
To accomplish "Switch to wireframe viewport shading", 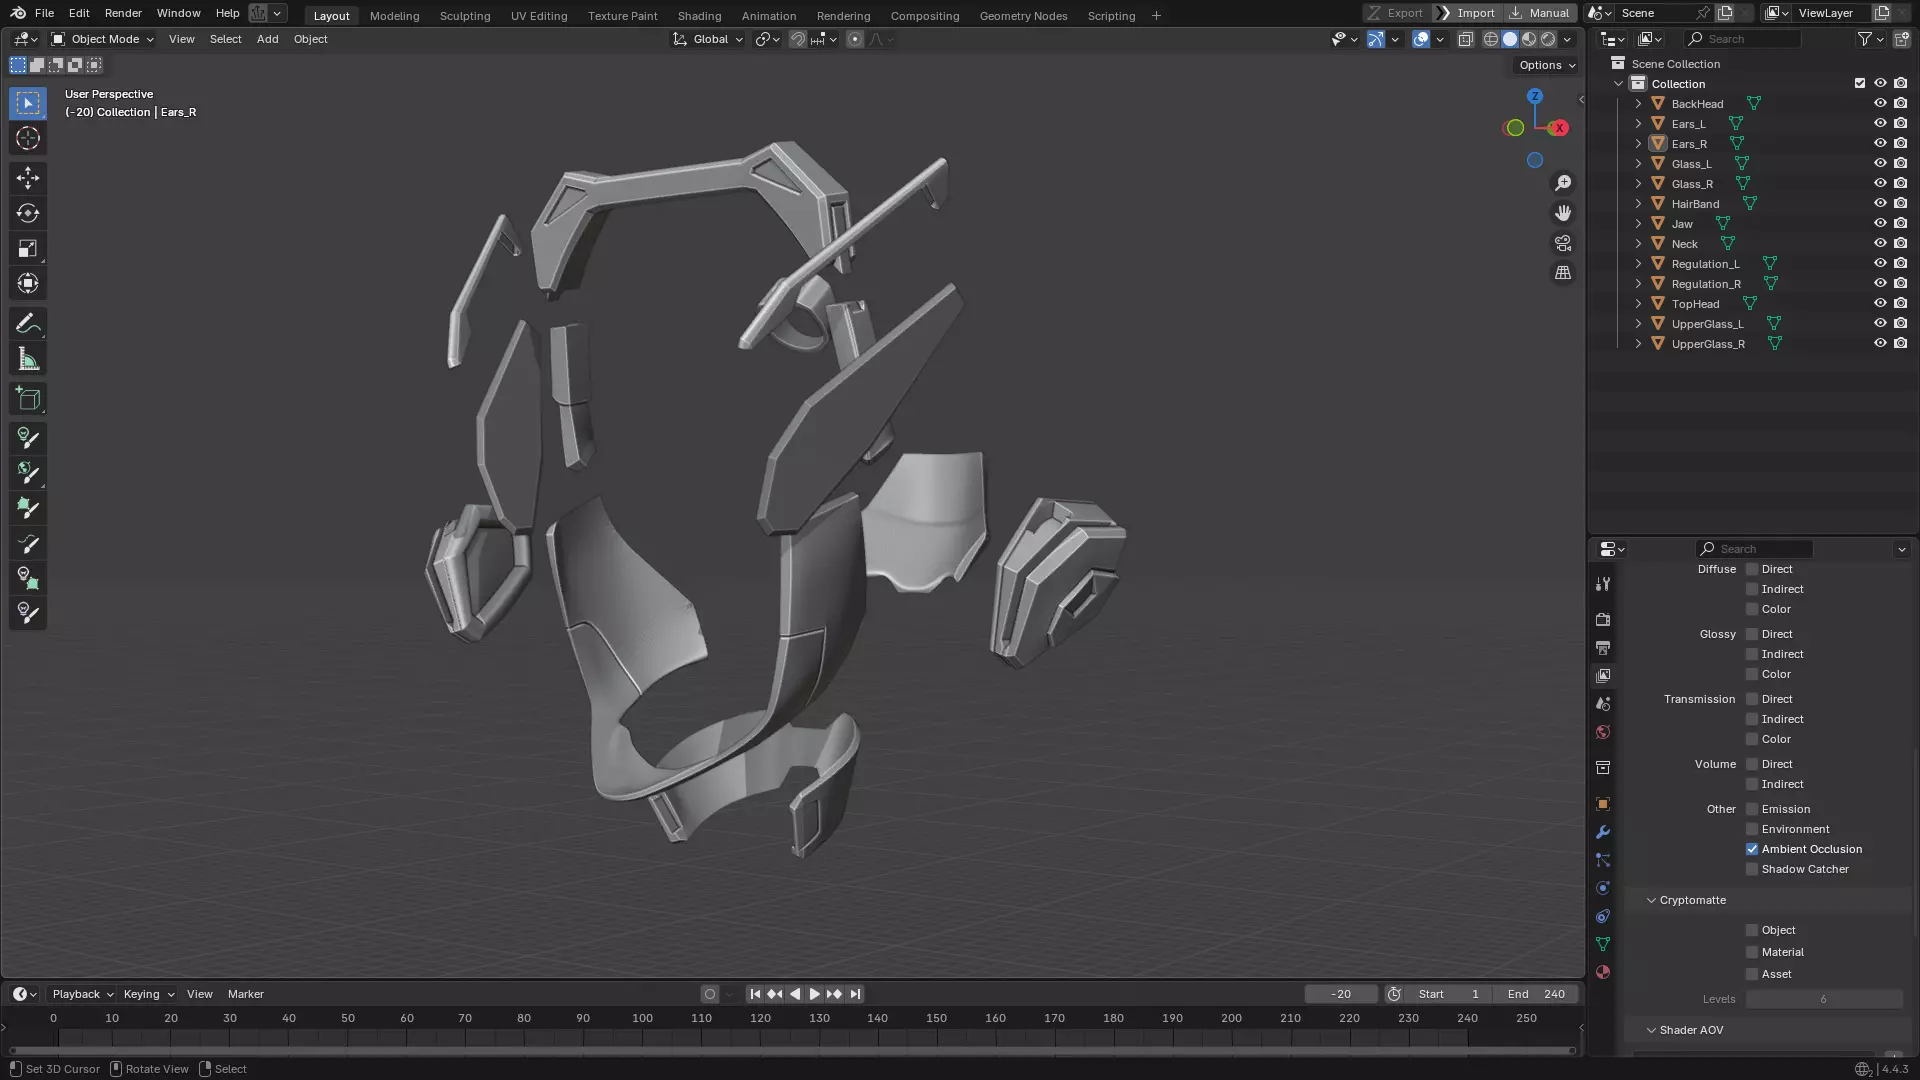I will click(x=1491, y=39).
